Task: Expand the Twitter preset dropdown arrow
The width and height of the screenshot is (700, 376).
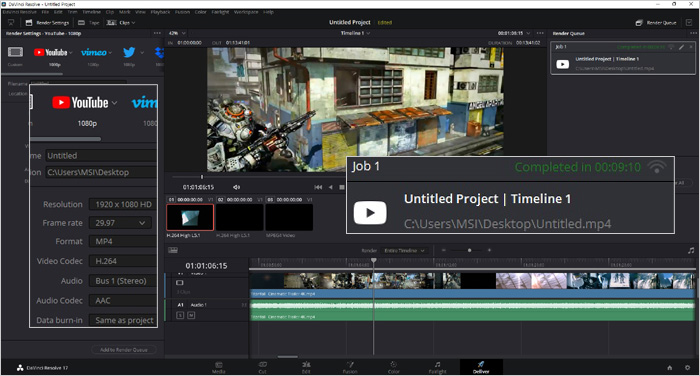Action: [142, 53]
